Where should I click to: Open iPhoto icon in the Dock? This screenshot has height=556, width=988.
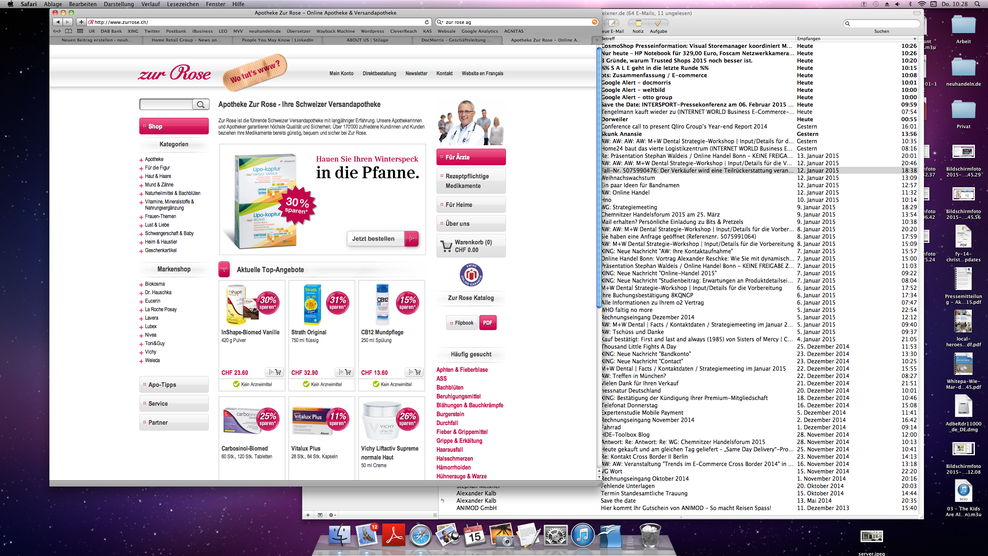(501, 535)
